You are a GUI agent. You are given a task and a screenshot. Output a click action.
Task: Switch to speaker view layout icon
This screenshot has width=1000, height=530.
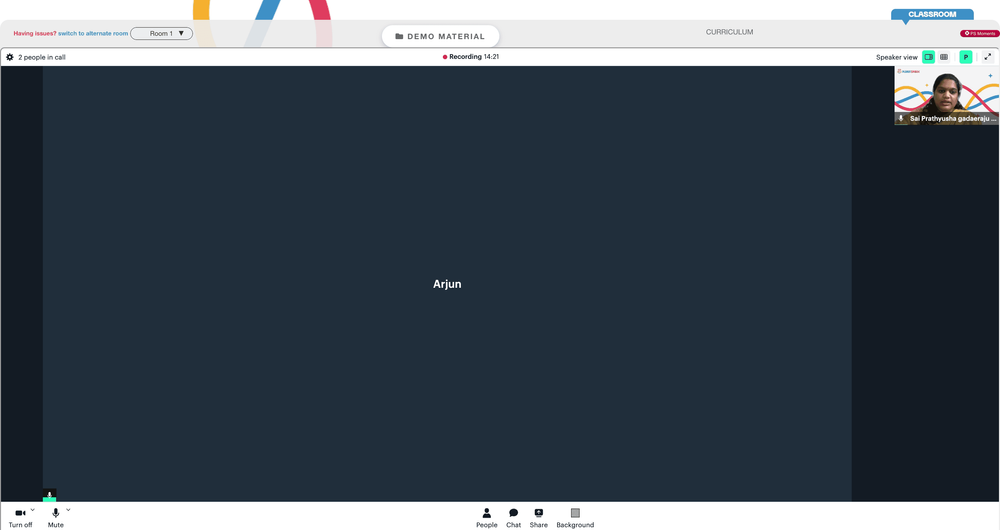tap(929, 57)
